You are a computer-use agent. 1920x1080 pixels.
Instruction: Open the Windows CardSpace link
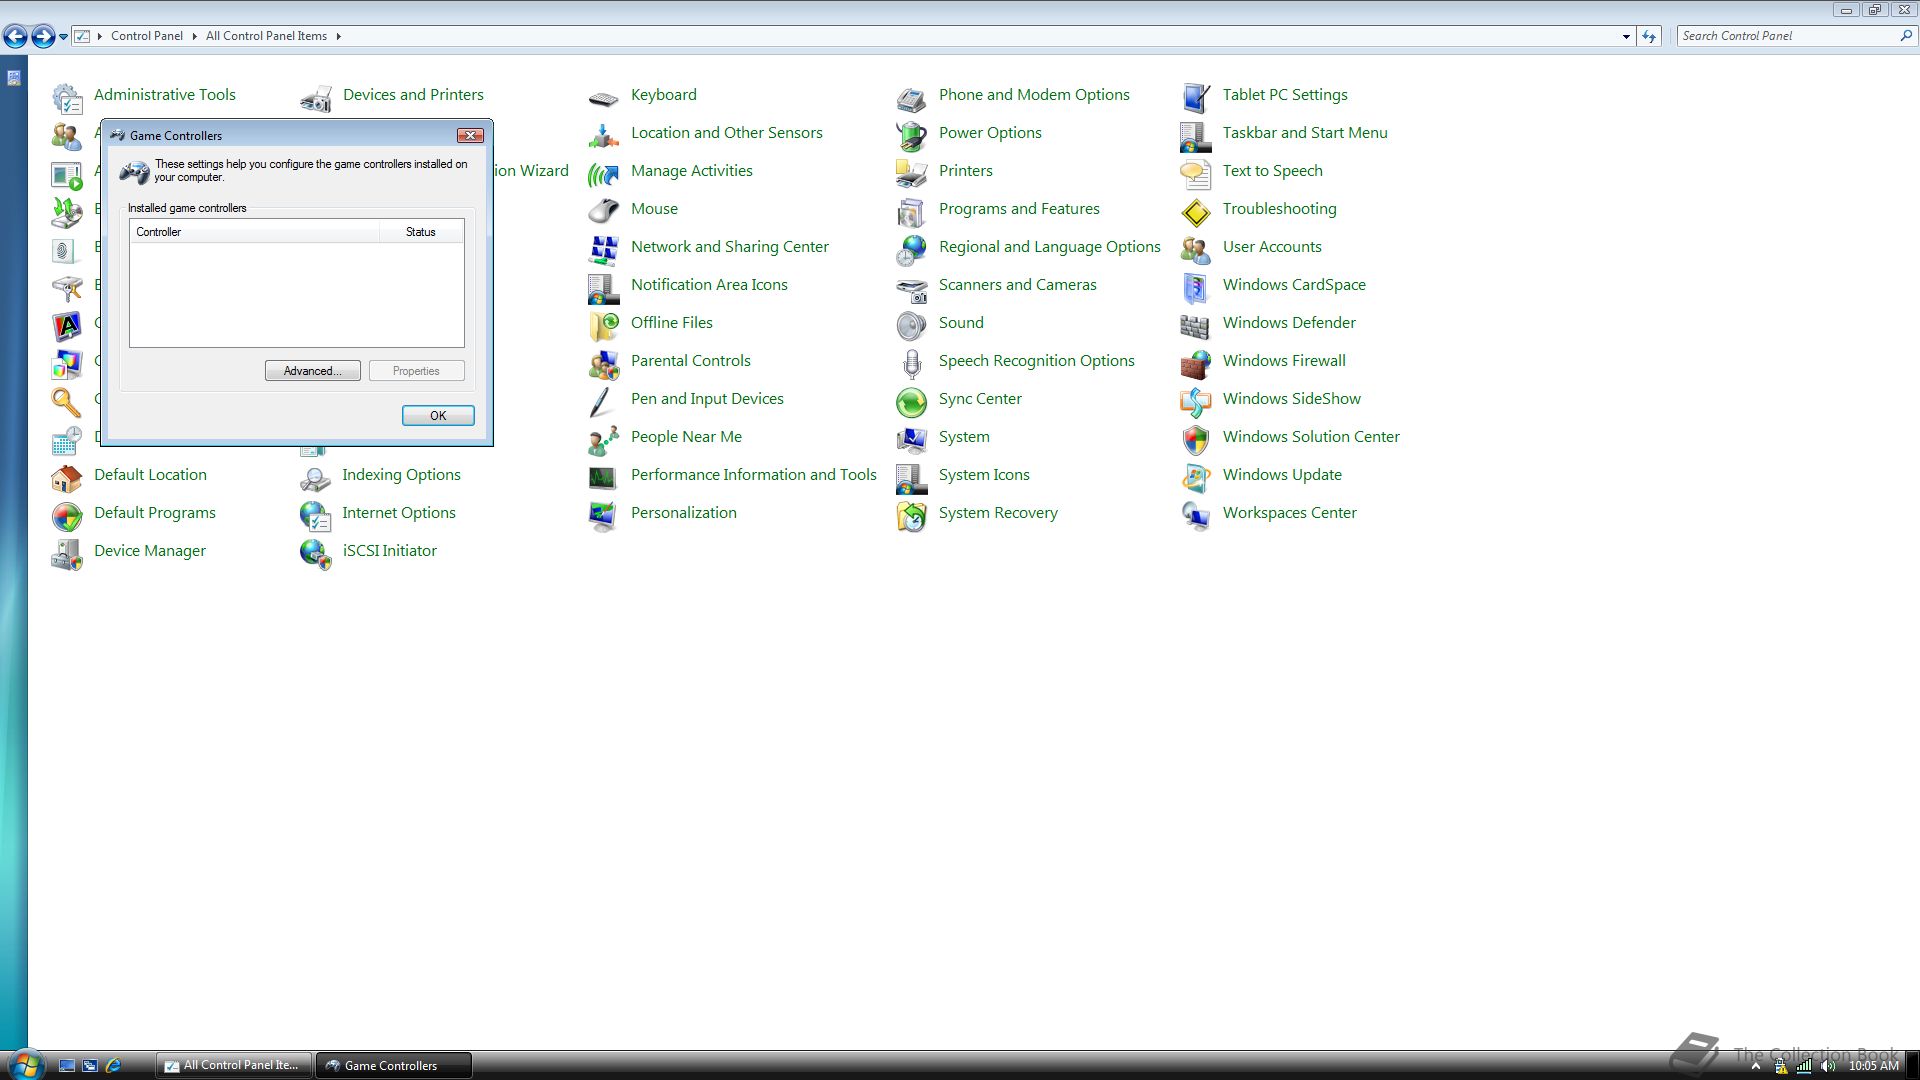pos(1293,284)
